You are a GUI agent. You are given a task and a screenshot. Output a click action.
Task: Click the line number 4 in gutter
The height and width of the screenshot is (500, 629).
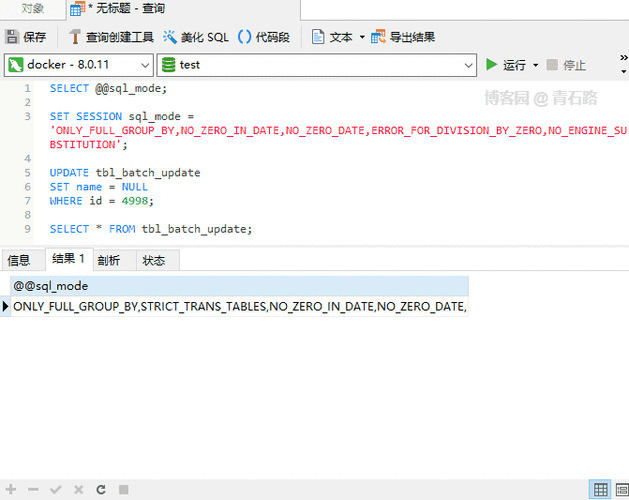pyautogui.click(x=27, y=159)
